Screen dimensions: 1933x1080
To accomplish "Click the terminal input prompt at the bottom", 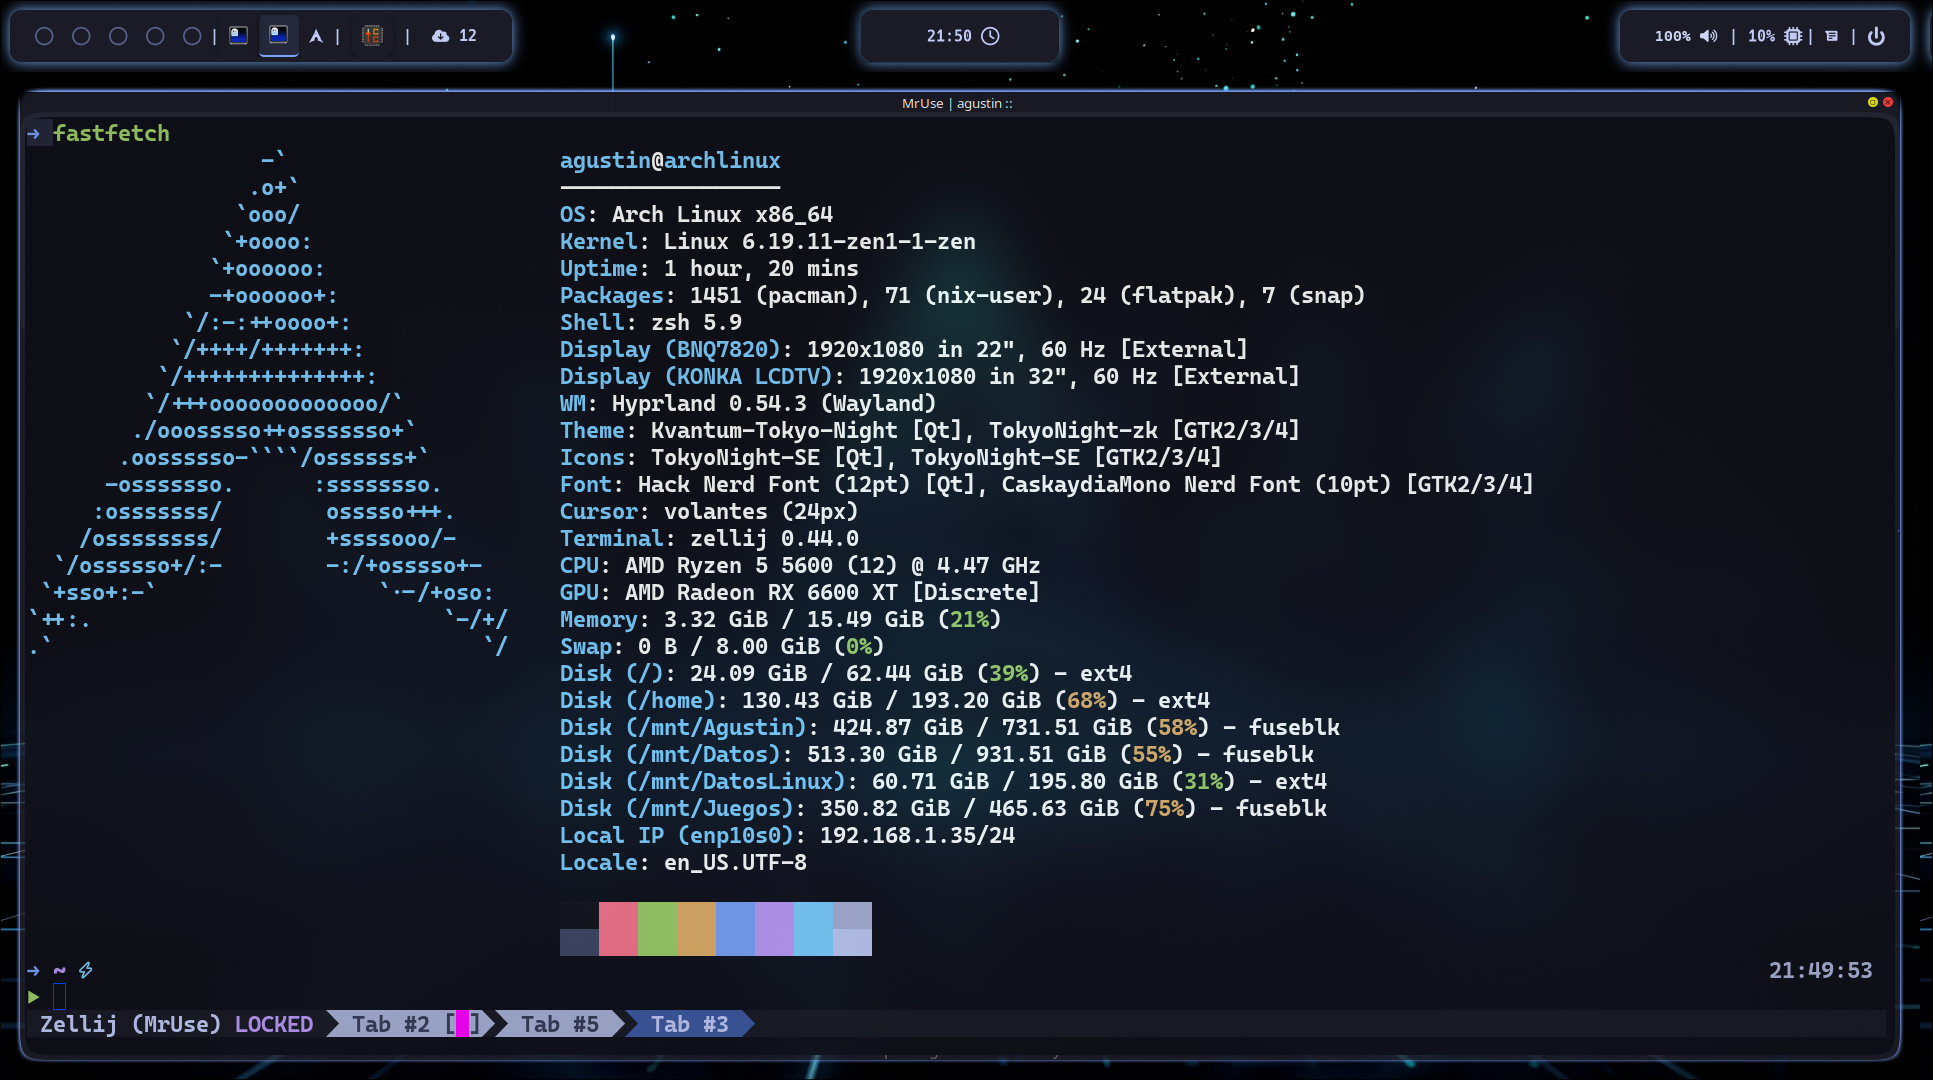I will click(60, 996).
